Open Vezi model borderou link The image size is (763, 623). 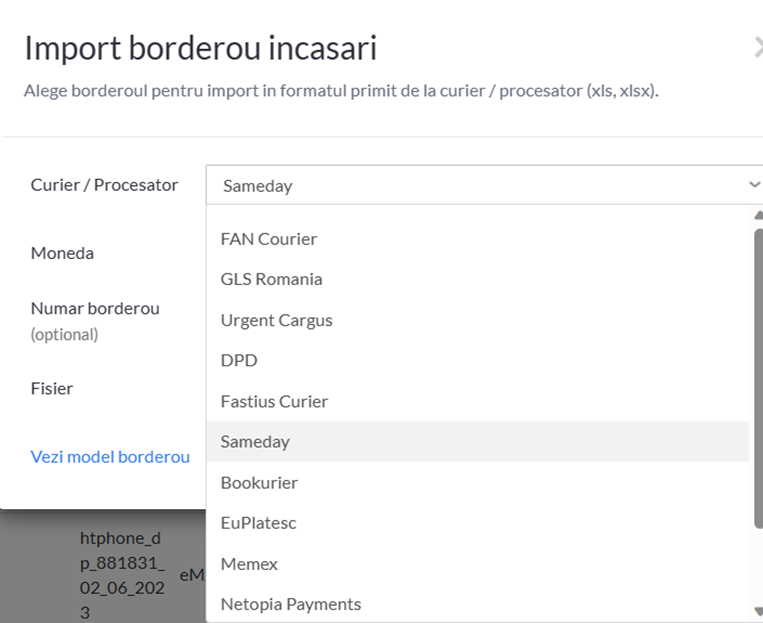point(110,457)
